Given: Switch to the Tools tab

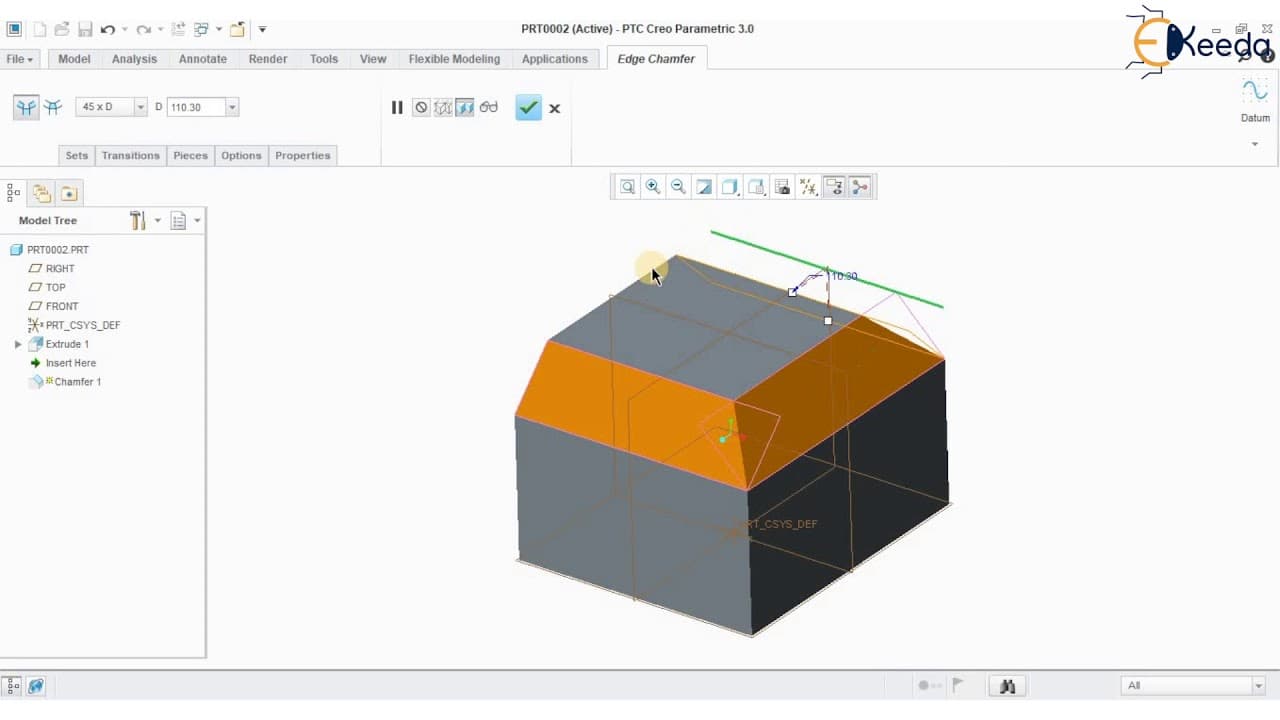Looking at the screenshot, I should [324, 59].
